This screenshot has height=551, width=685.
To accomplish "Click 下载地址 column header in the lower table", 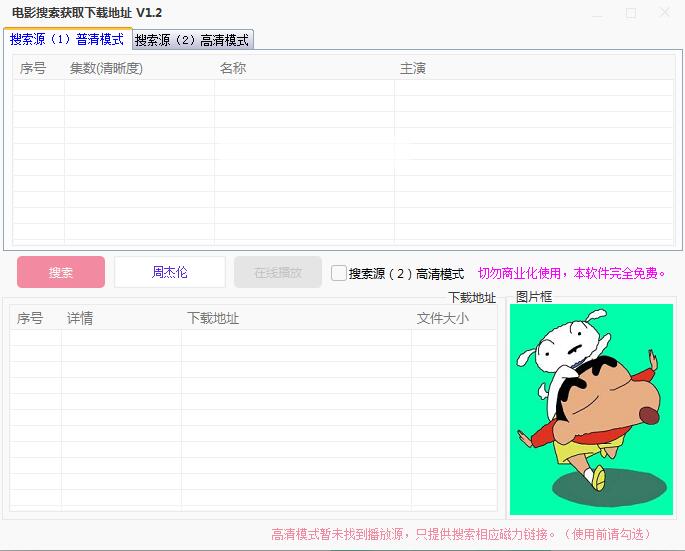I will (x=213, y=318).
